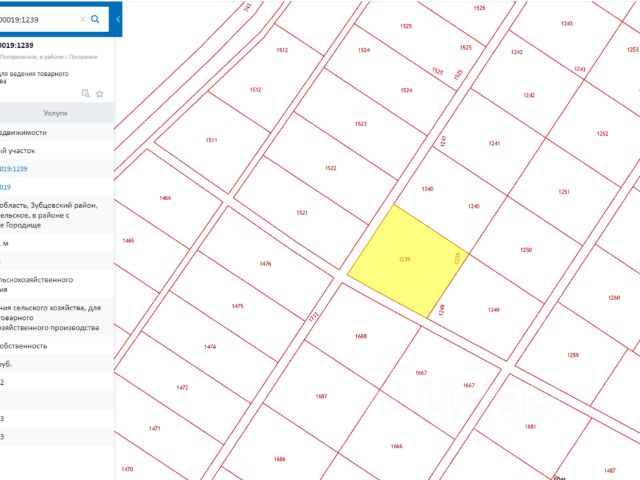The height and width of the screenshot is (480, 640).
Task: Collapse the left info panel chevron
Action: pyautogui.click(x=118, y=19)
